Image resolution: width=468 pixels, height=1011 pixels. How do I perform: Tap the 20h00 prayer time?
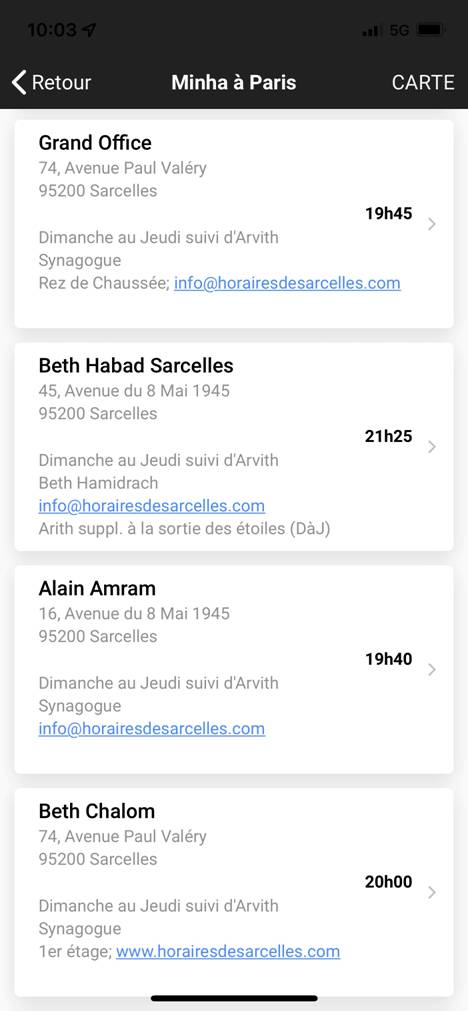coord(389,881)
